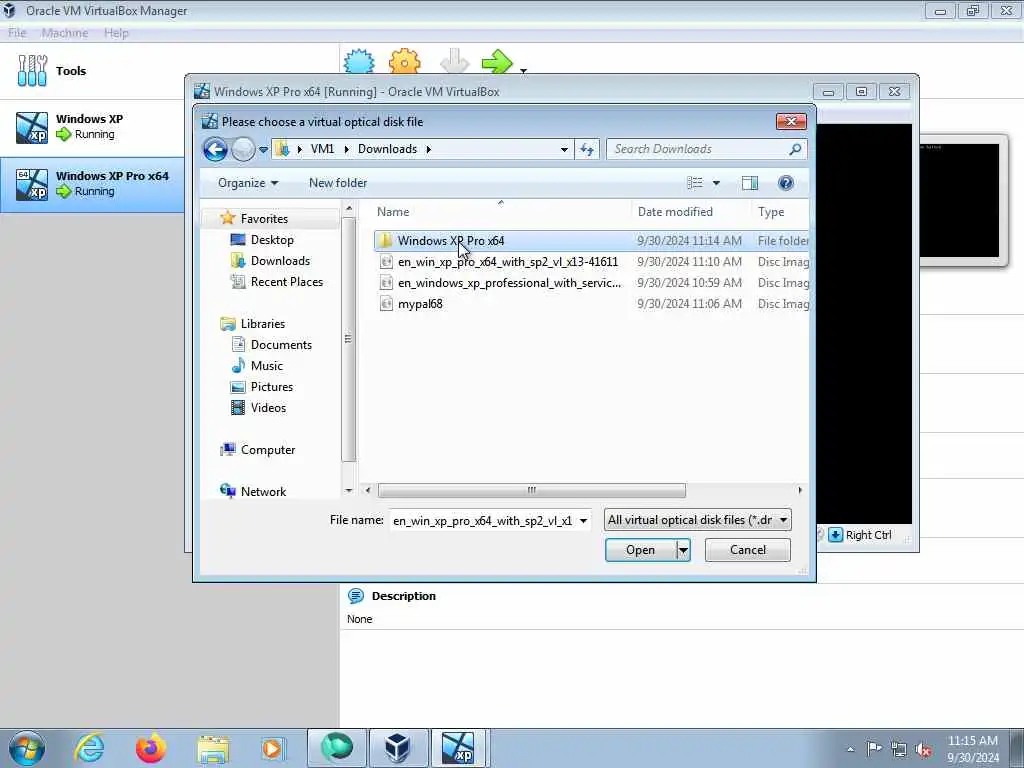Screen dimensions: 1024x768
Task: Open the Show button dropdown arrow
Action: [x=523, y=69]
